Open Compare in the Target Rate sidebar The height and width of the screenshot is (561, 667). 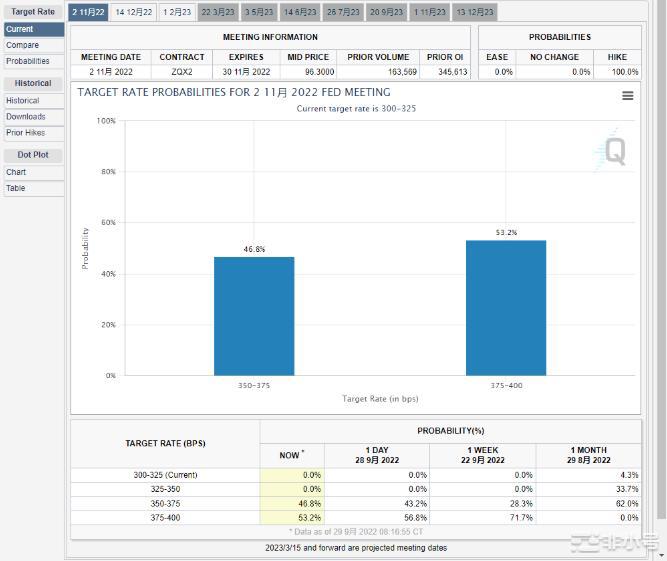pos(22,45)
